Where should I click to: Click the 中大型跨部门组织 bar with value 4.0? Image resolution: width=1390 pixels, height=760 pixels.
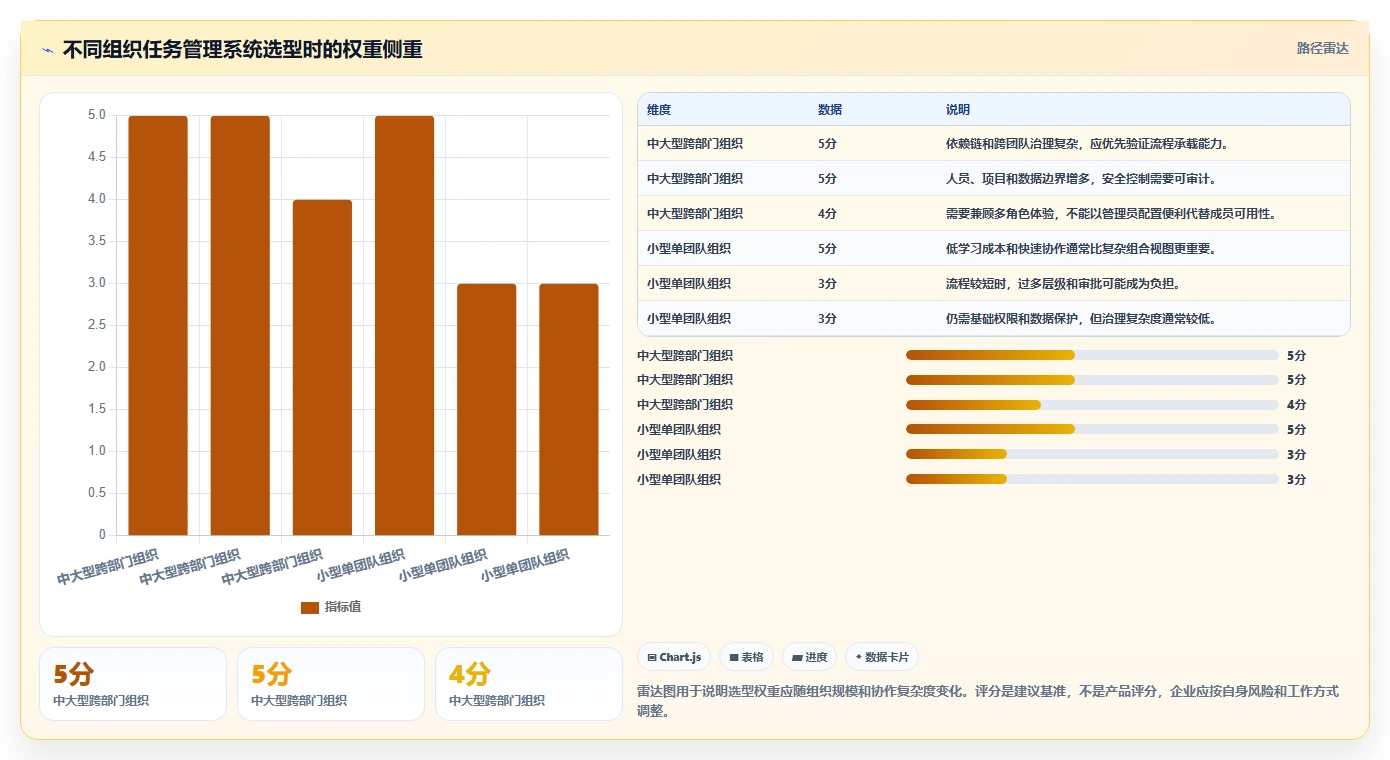(322, 367)
